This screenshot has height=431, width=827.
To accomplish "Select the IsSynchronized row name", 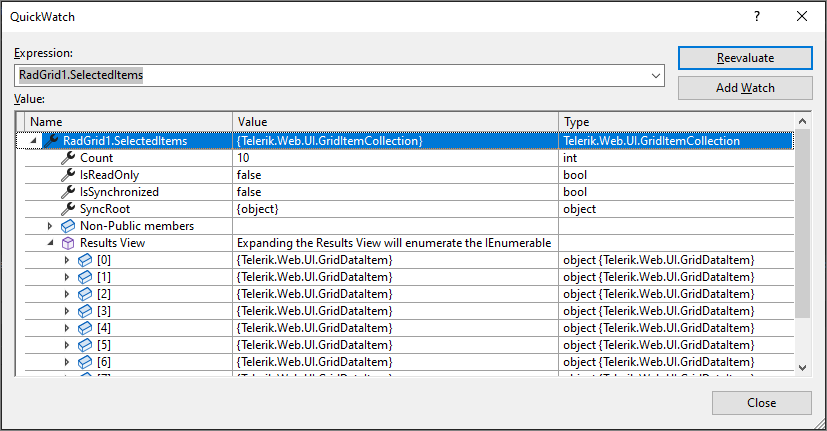I will pos(119,192).
